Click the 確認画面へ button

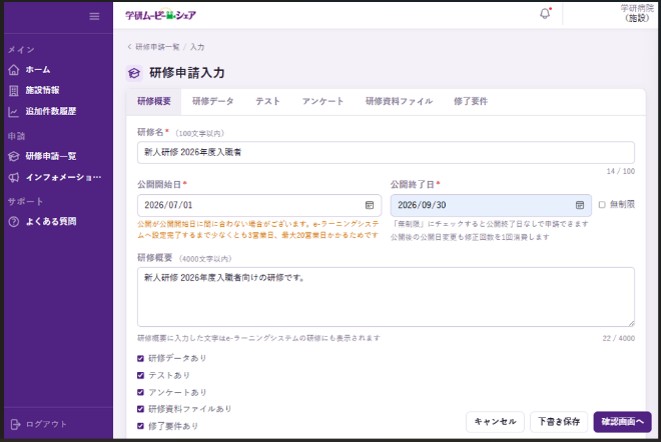(x=622, y=422)
